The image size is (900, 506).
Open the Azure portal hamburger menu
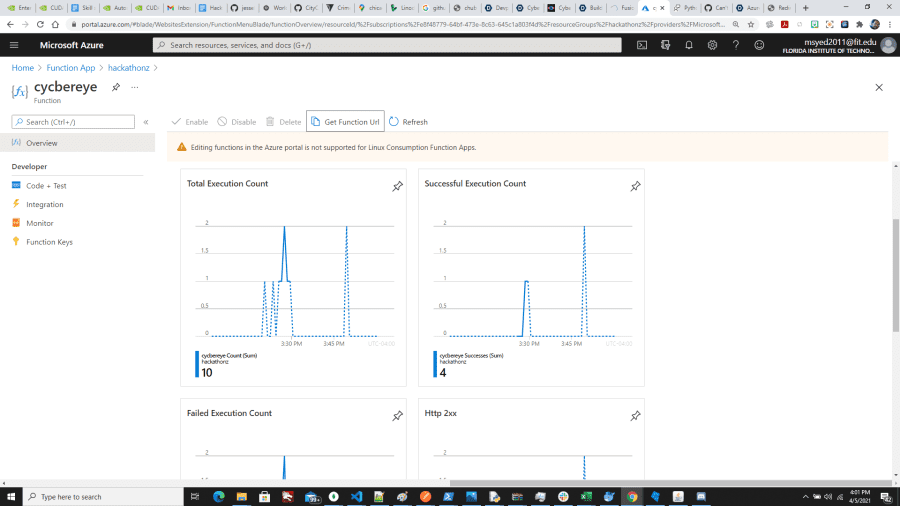(14, 45)
